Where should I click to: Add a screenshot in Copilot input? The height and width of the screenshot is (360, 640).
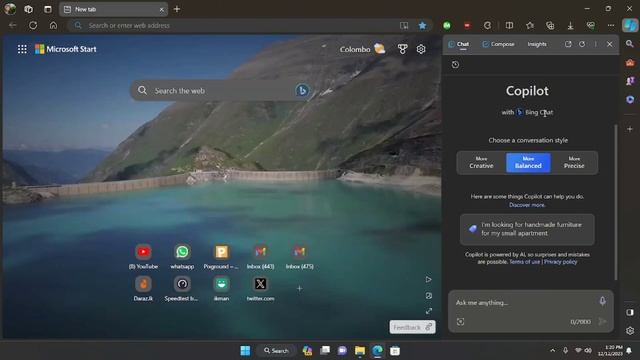pyautogui.click(x=460, y=322)
